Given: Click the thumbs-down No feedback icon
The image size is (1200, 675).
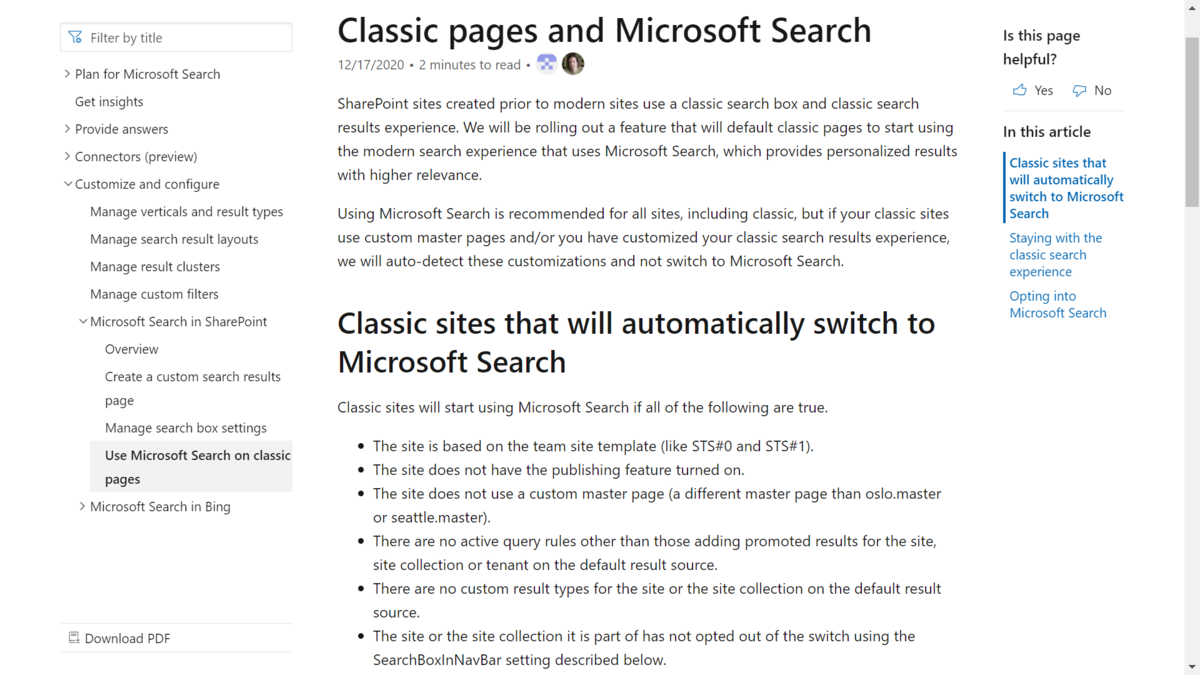Looking at the screenshot, I should 1079,90.
